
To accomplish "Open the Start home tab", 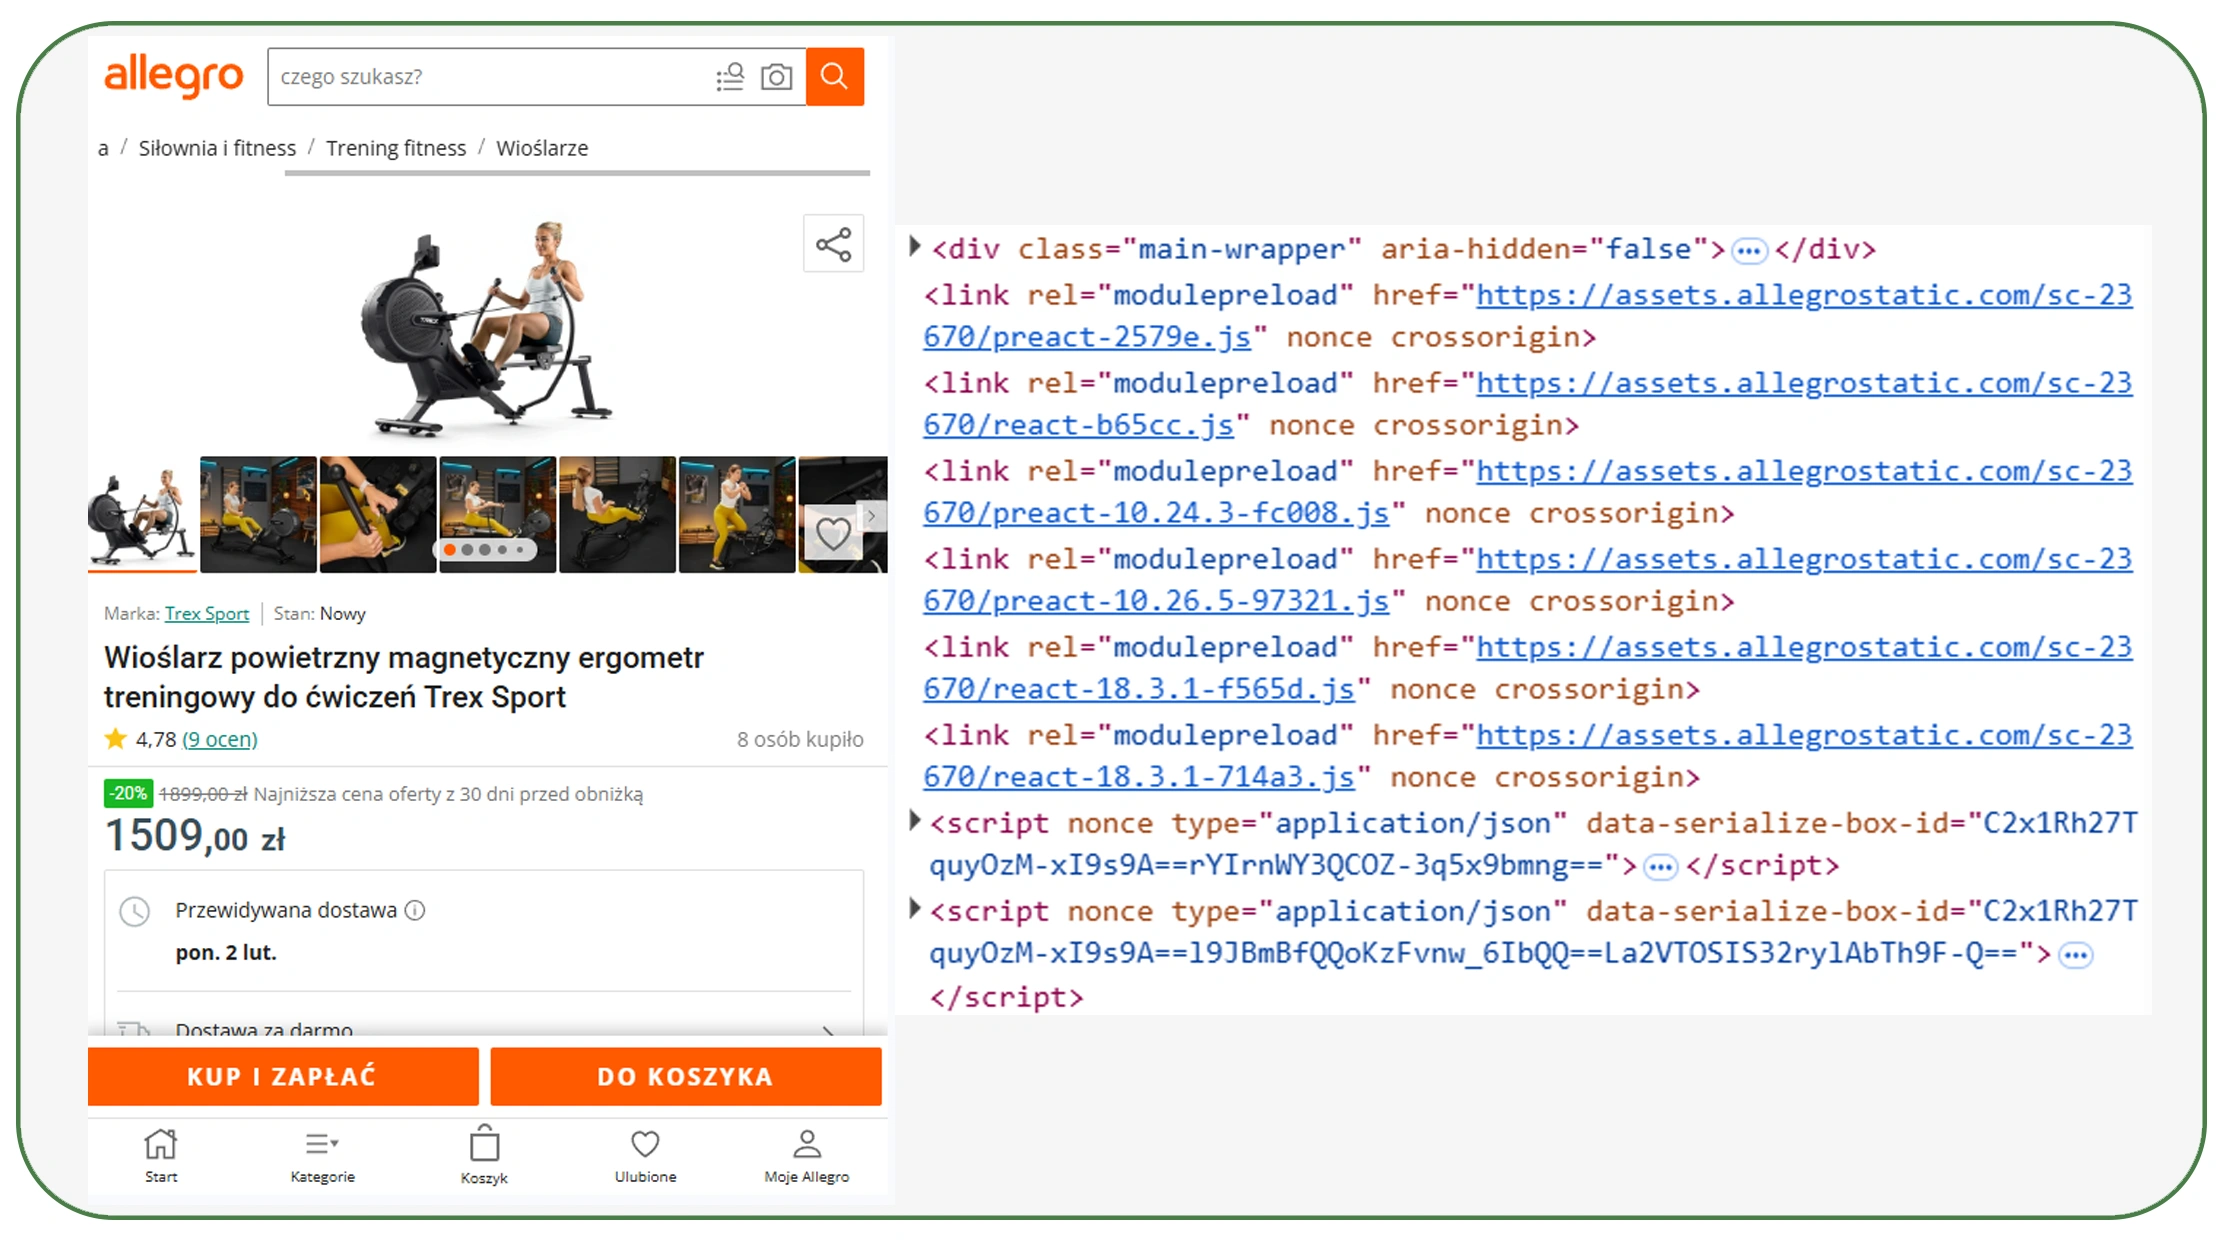I will (x=160, y=1155).
